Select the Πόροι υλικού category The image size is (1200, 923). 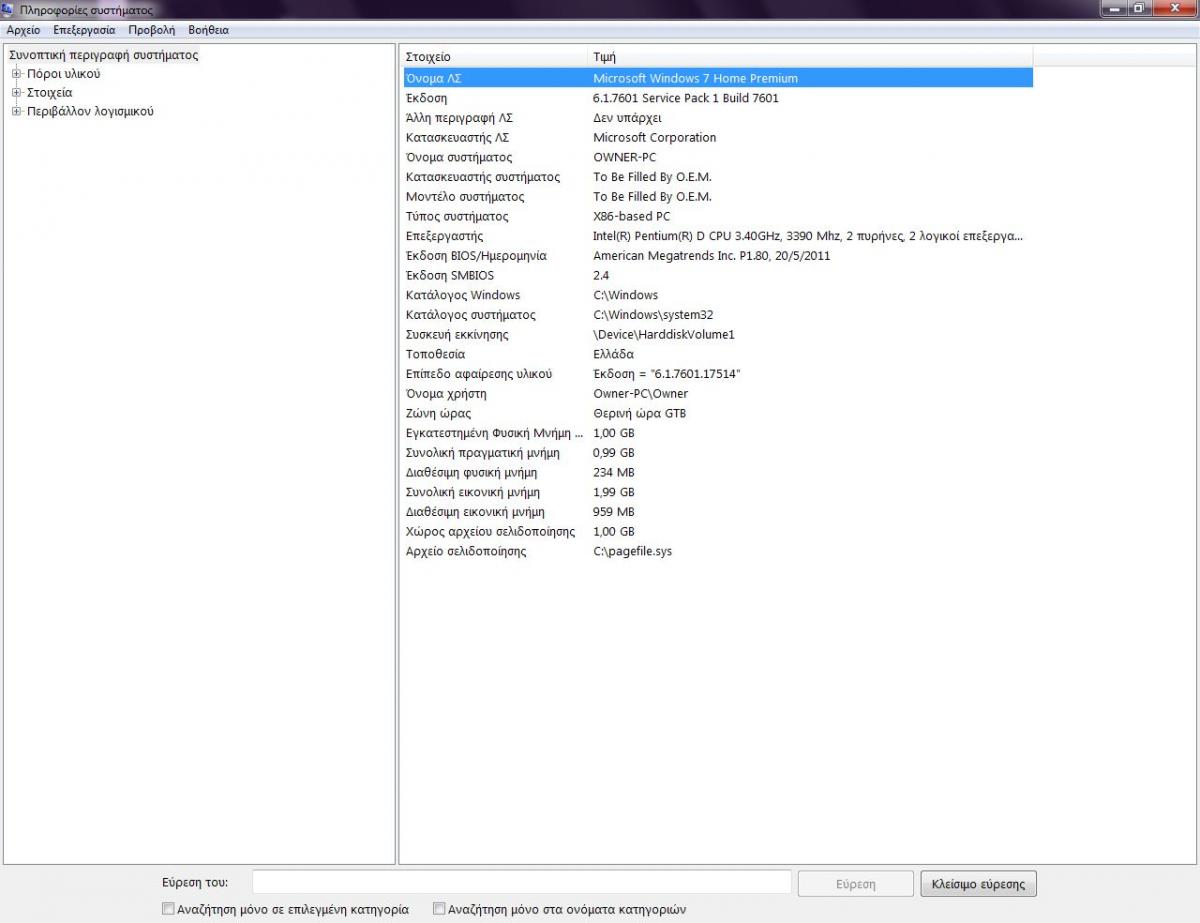[x=63, y=74]
